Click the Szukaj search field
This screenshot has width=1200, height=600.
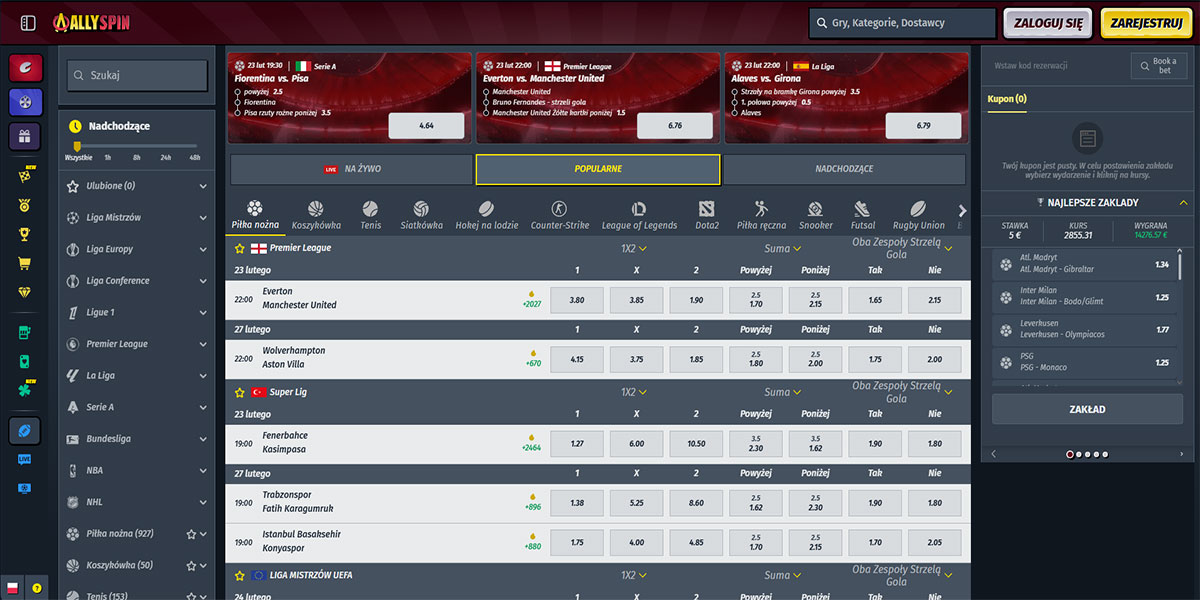pyautogui.click(x=137, y=75)
